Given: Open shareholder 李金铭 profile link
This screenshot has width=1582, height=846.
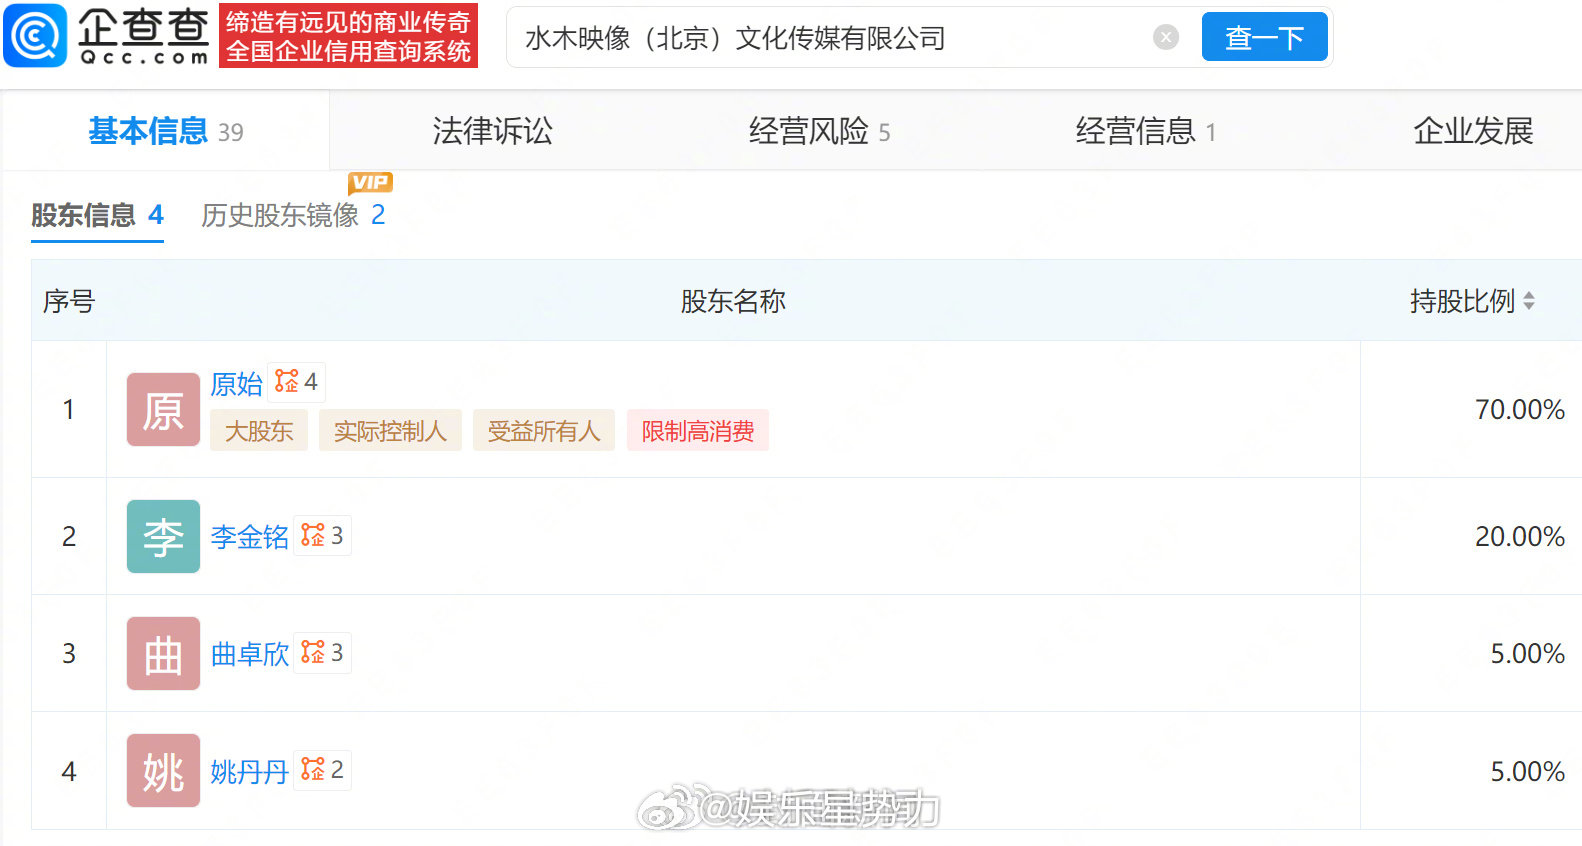Looking at the screenshot, I should click(250, 537).
